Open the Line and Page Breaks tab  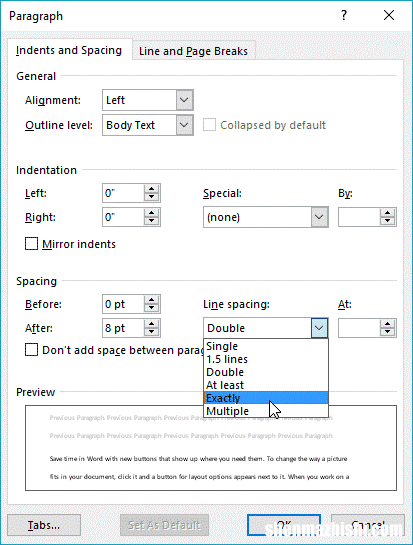click(x=193, y=51)
